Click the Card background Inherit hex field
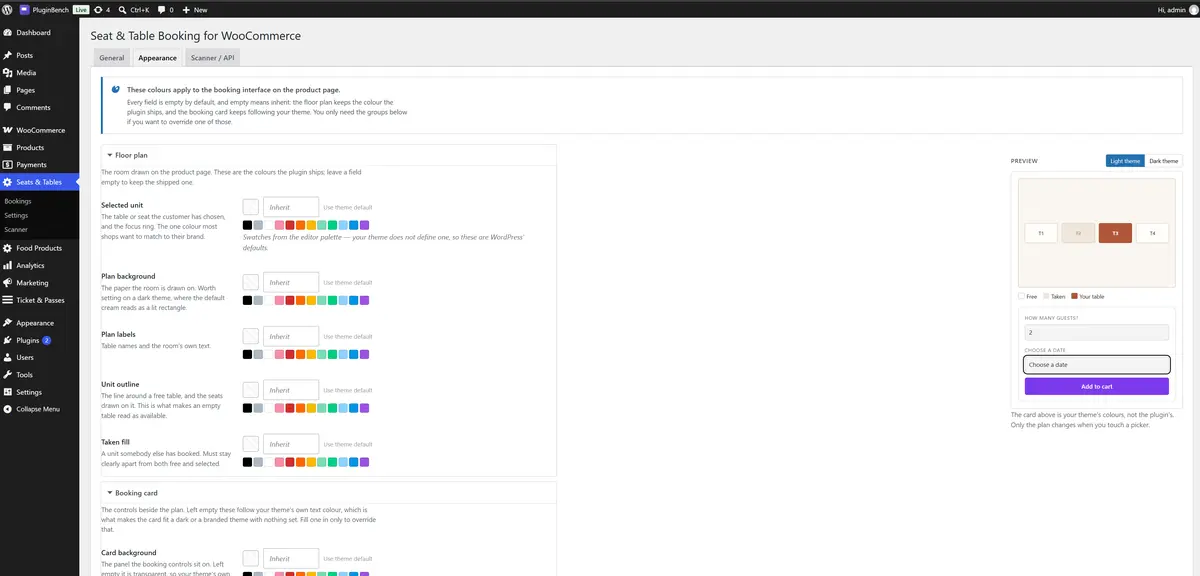Viewport: 1200px width, 576px height. pos(291,558)
